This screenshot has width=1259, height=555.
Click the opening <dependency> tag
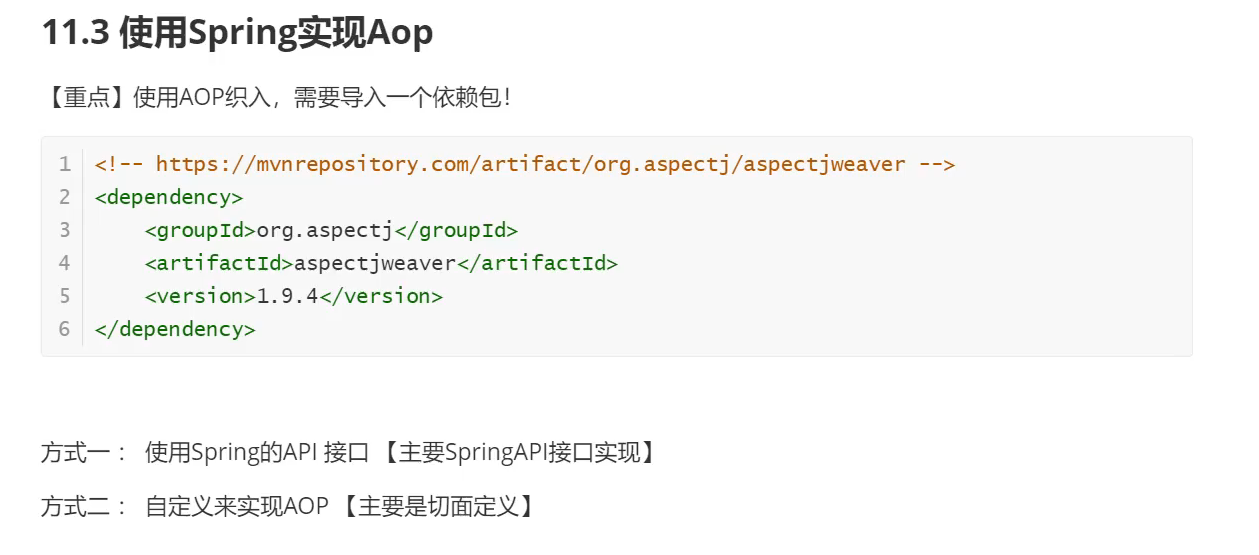[x=169, y=197]
